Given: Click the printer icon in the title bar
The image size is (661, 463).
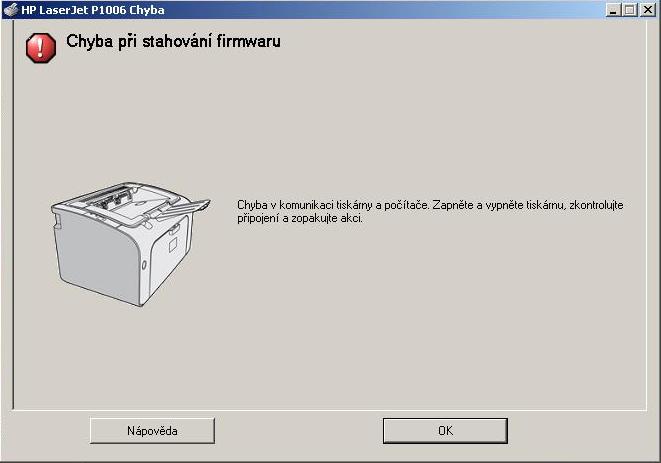Looking at the screenshot, I should pos(11,9).
